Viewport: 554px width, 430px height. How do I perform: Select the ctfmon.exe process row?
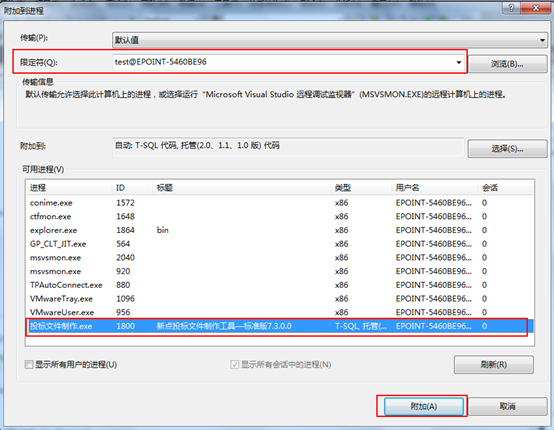pos(280,216)
